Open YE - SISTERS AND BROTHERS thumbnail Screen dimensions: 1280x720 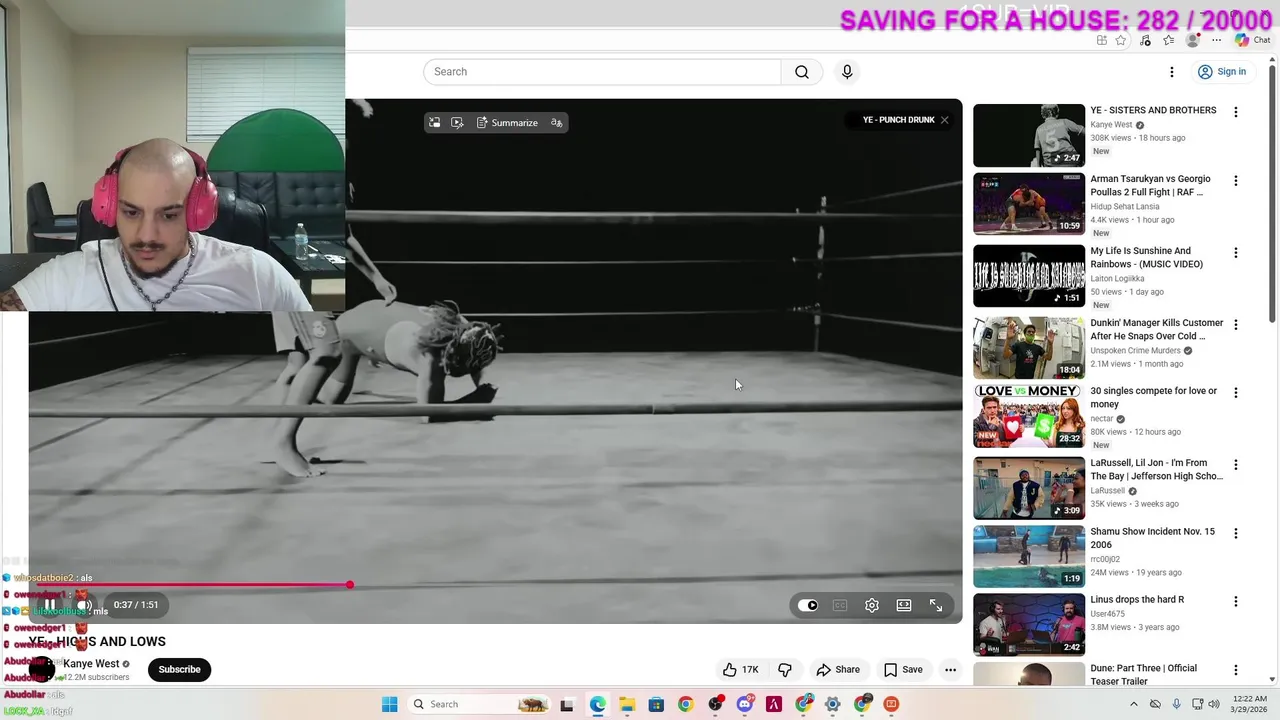[1029, 135]
